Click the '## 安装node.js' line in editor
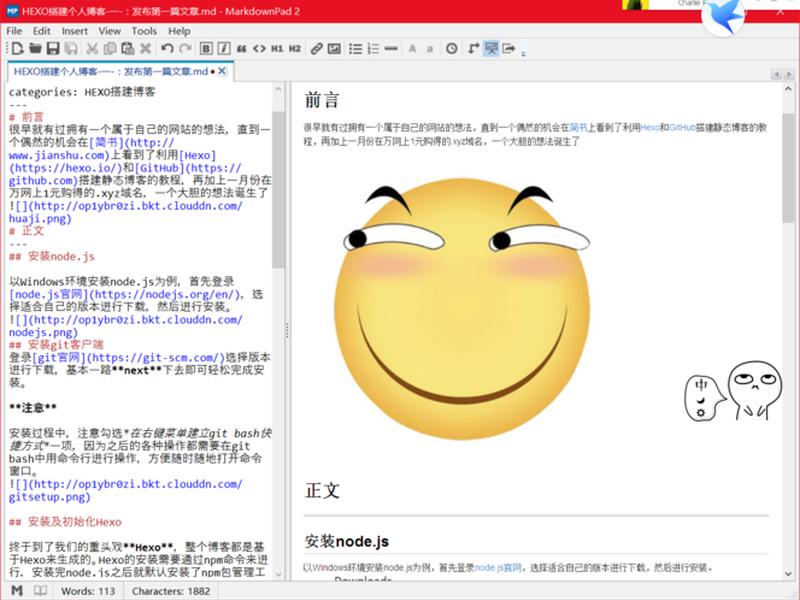Screen dimensions: 800x600 52,257
